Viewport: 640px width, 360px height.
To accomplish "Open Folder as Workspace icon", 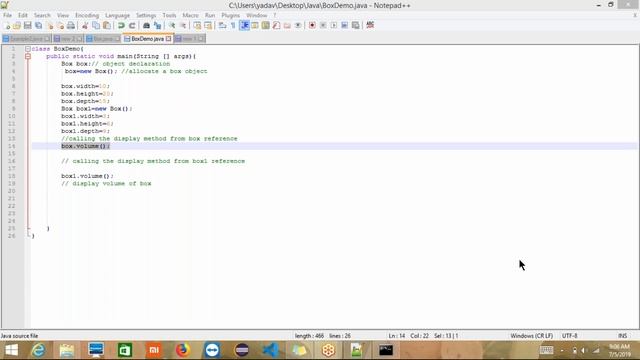I will [287, 25].
